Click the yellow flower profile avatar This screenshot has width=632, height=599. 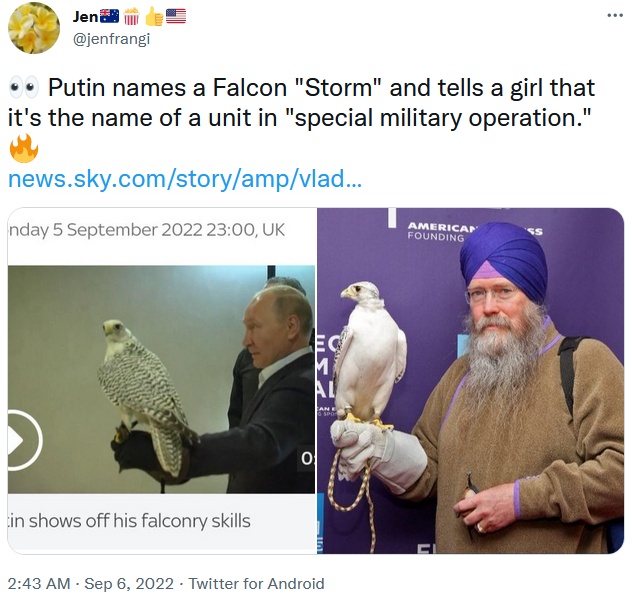click(34, 28)
